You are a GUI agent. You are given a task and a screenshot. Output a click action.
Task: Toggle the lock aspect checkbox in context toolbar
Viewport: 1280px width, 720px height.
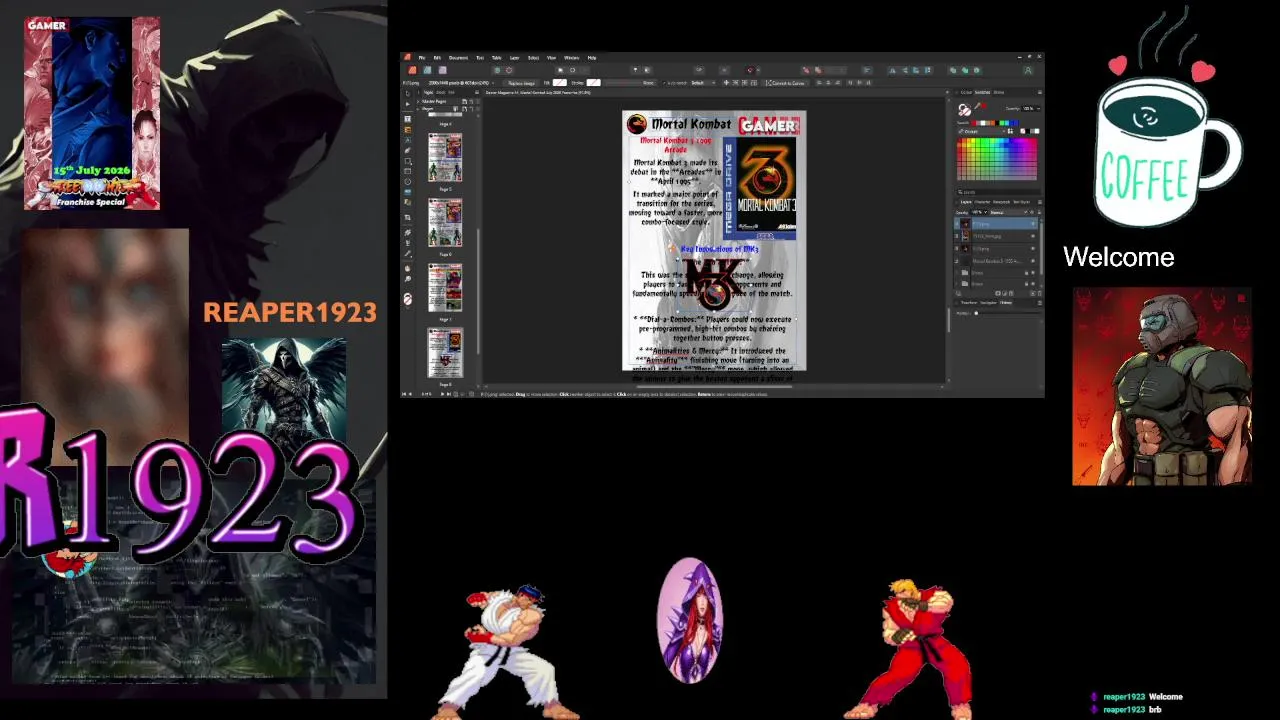pos(664,83)
